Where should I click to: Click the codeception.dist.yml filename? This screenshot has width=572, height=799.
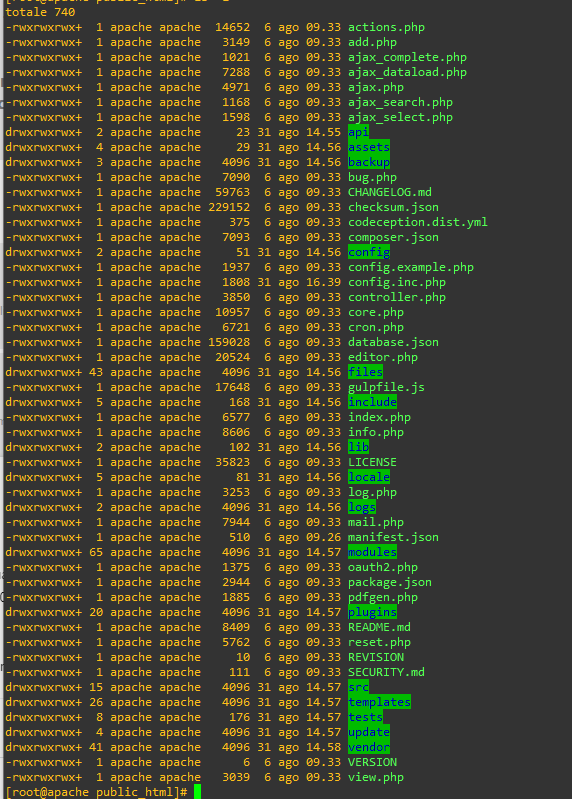(418, 223)
